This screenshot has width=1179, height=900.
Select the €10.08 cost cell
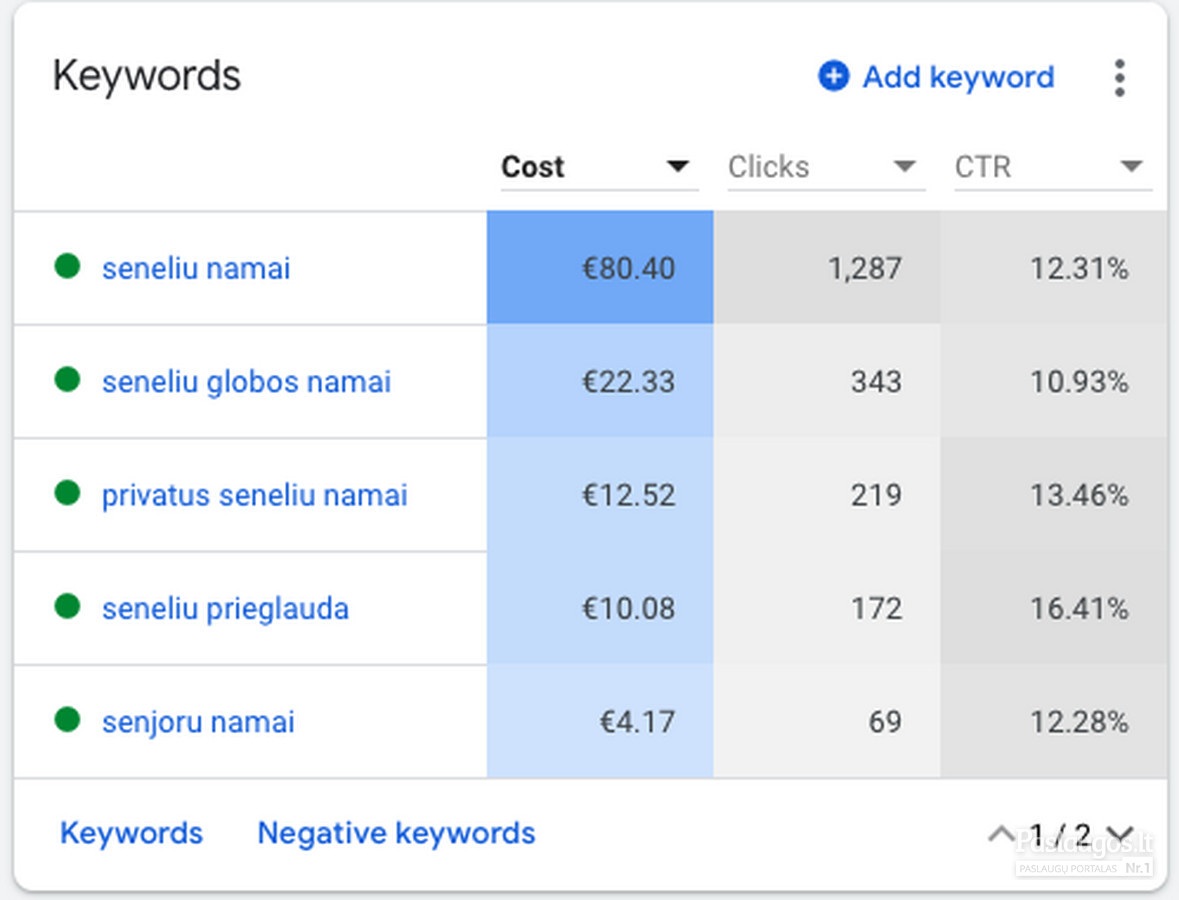[x=600, y=608]
